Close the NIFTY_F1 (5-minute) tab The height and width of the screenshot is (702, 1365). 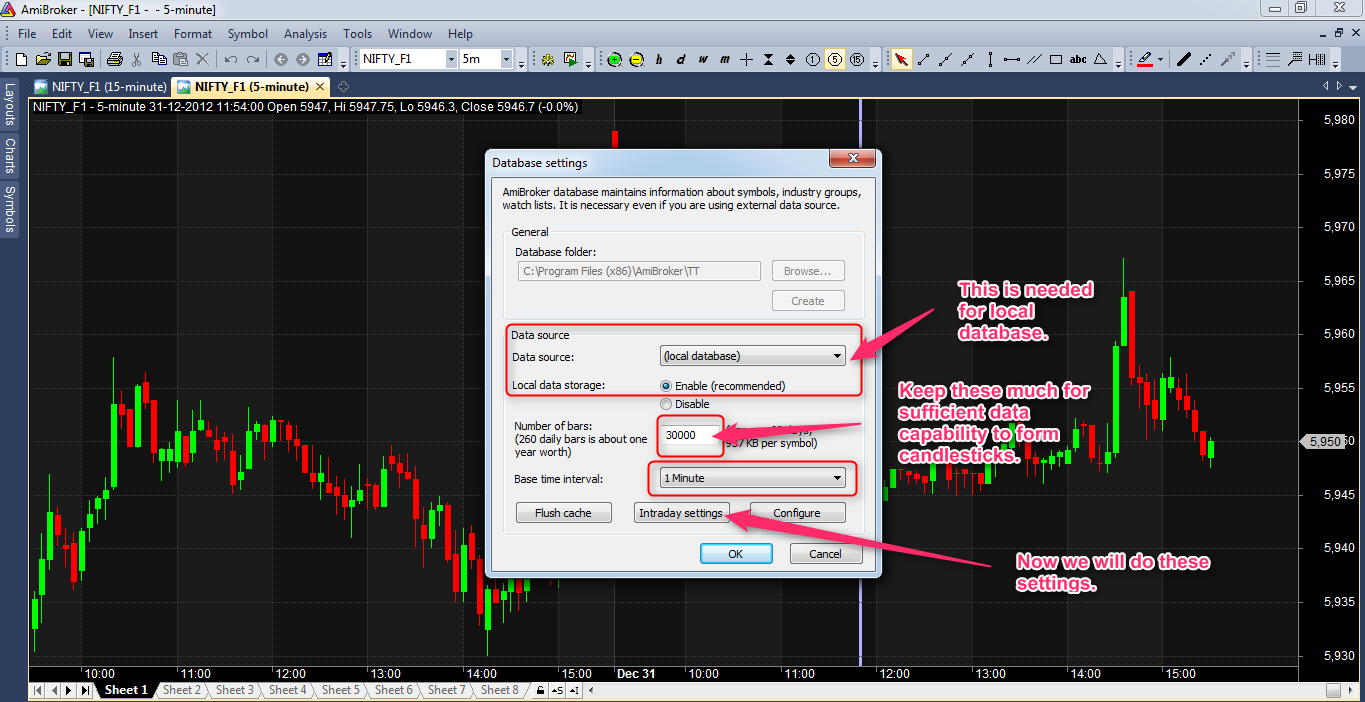[x=320, y=87]
